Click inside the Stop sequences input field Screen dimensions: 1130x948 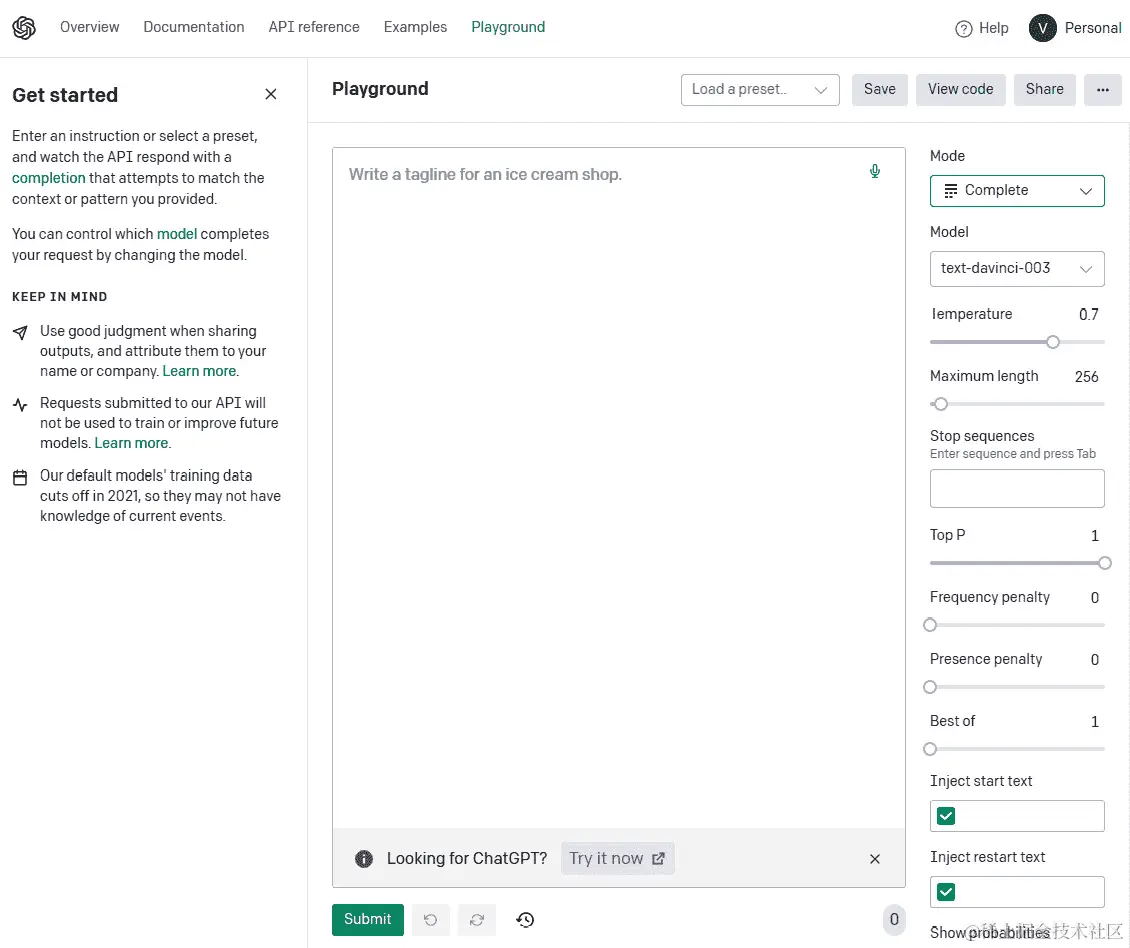click(x=1017, y=488)
